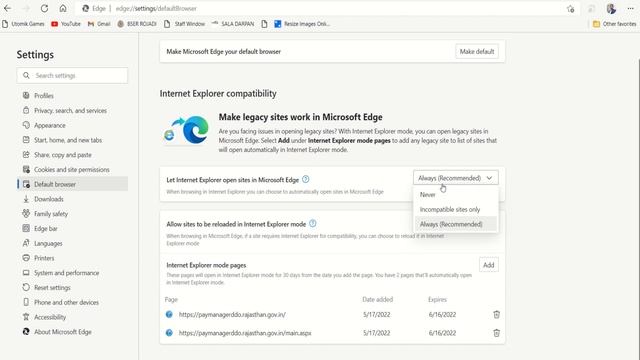The image size is (640, 360).
Task: Open Edge bar settings
Action: [x=72, y=229]
